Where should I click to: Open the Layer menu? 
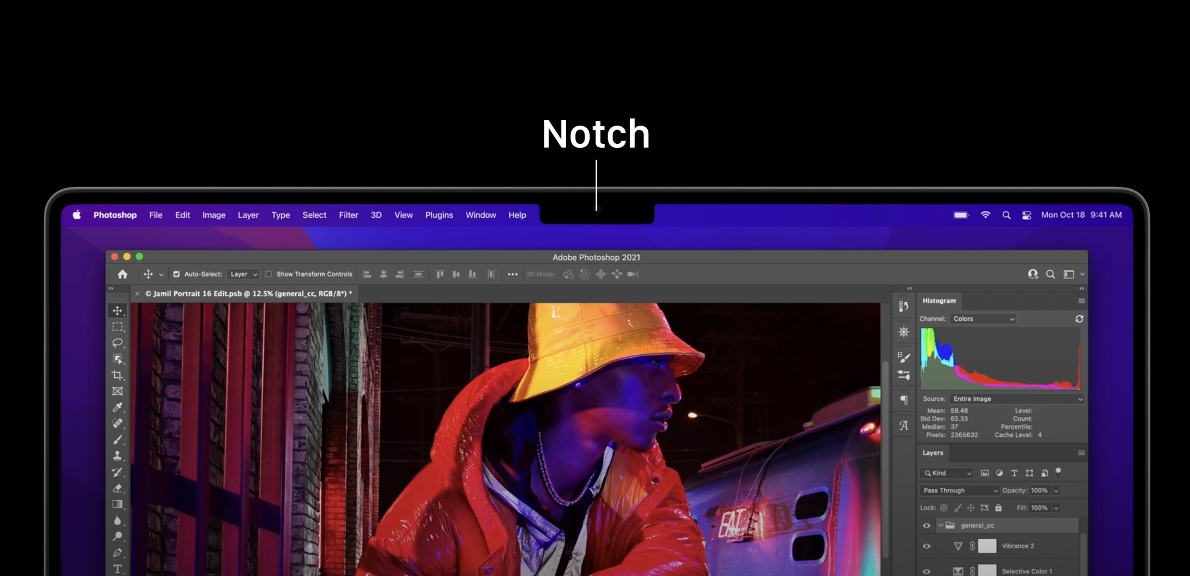click(248, 215)
